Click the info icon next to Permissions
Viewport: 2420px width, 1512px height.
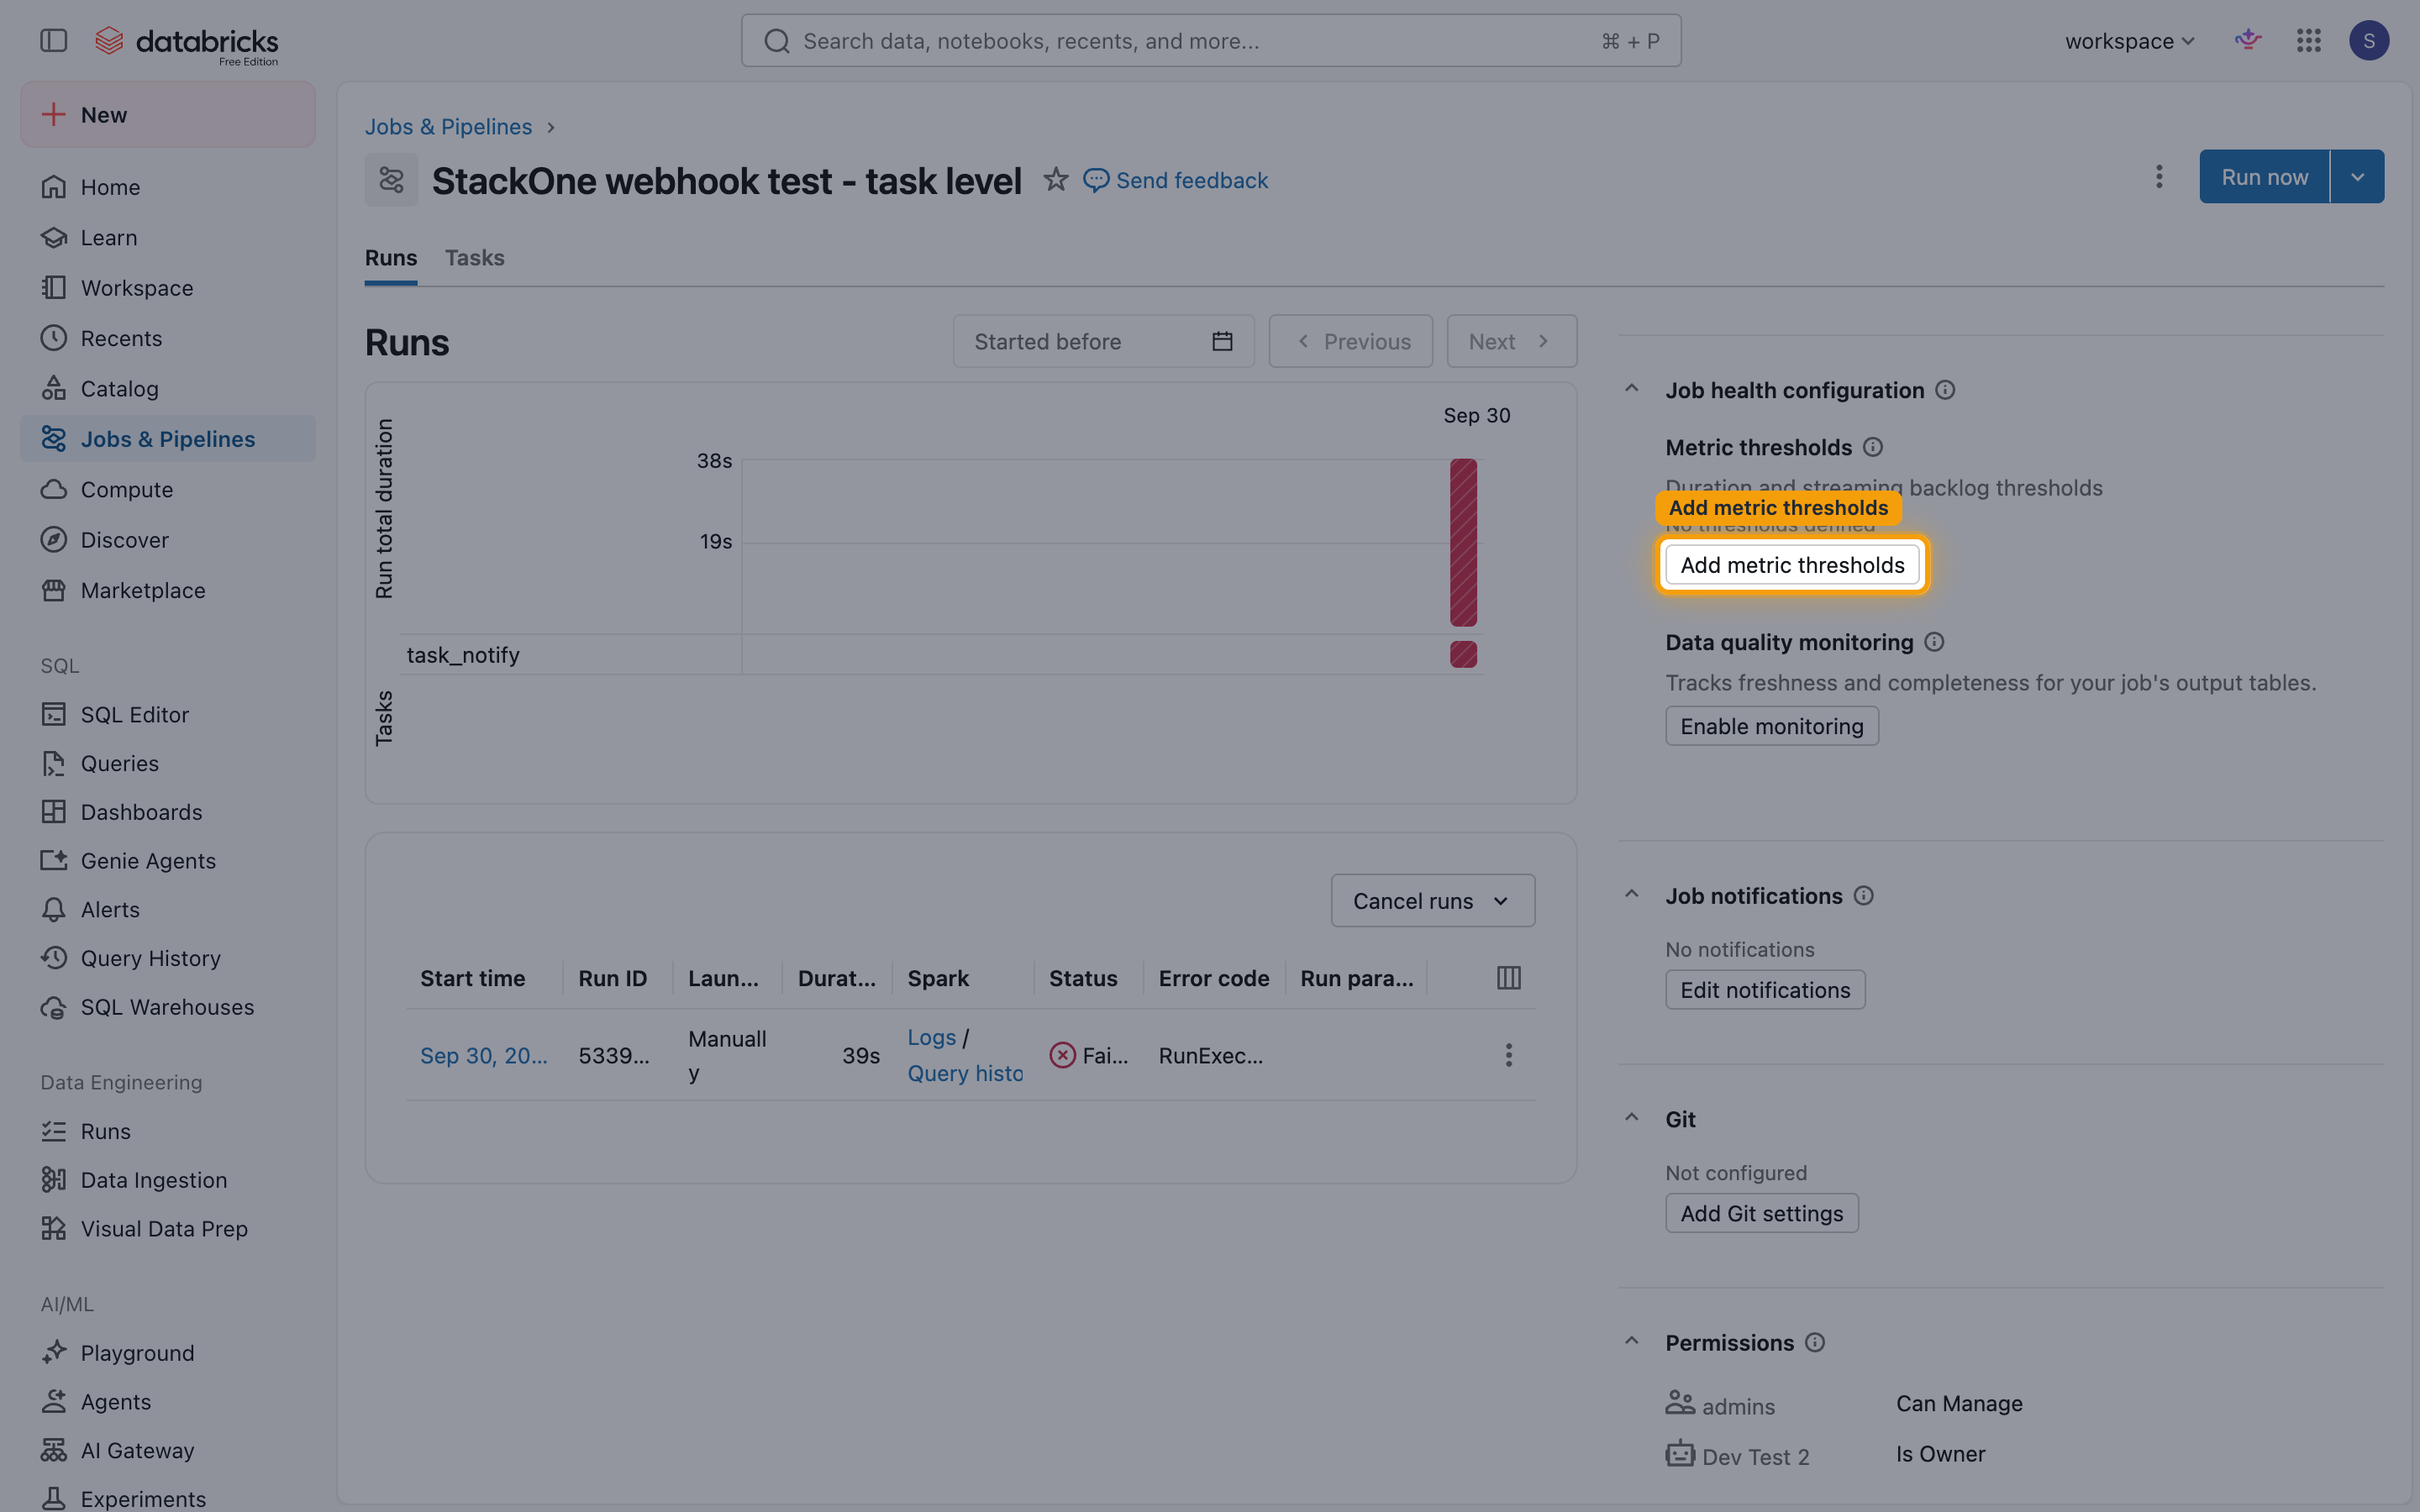[1815, 1343]
